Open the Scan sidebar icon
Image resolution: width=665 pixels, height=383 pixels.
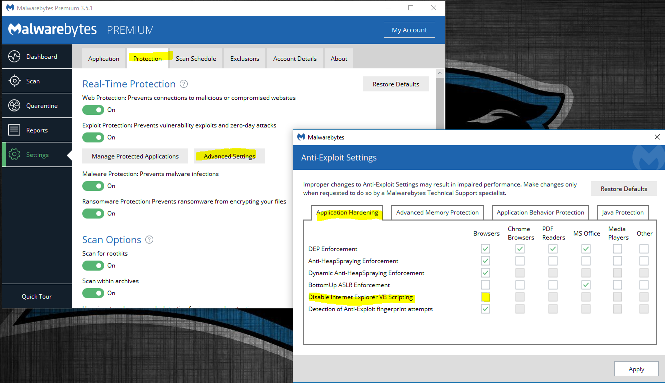14,81
